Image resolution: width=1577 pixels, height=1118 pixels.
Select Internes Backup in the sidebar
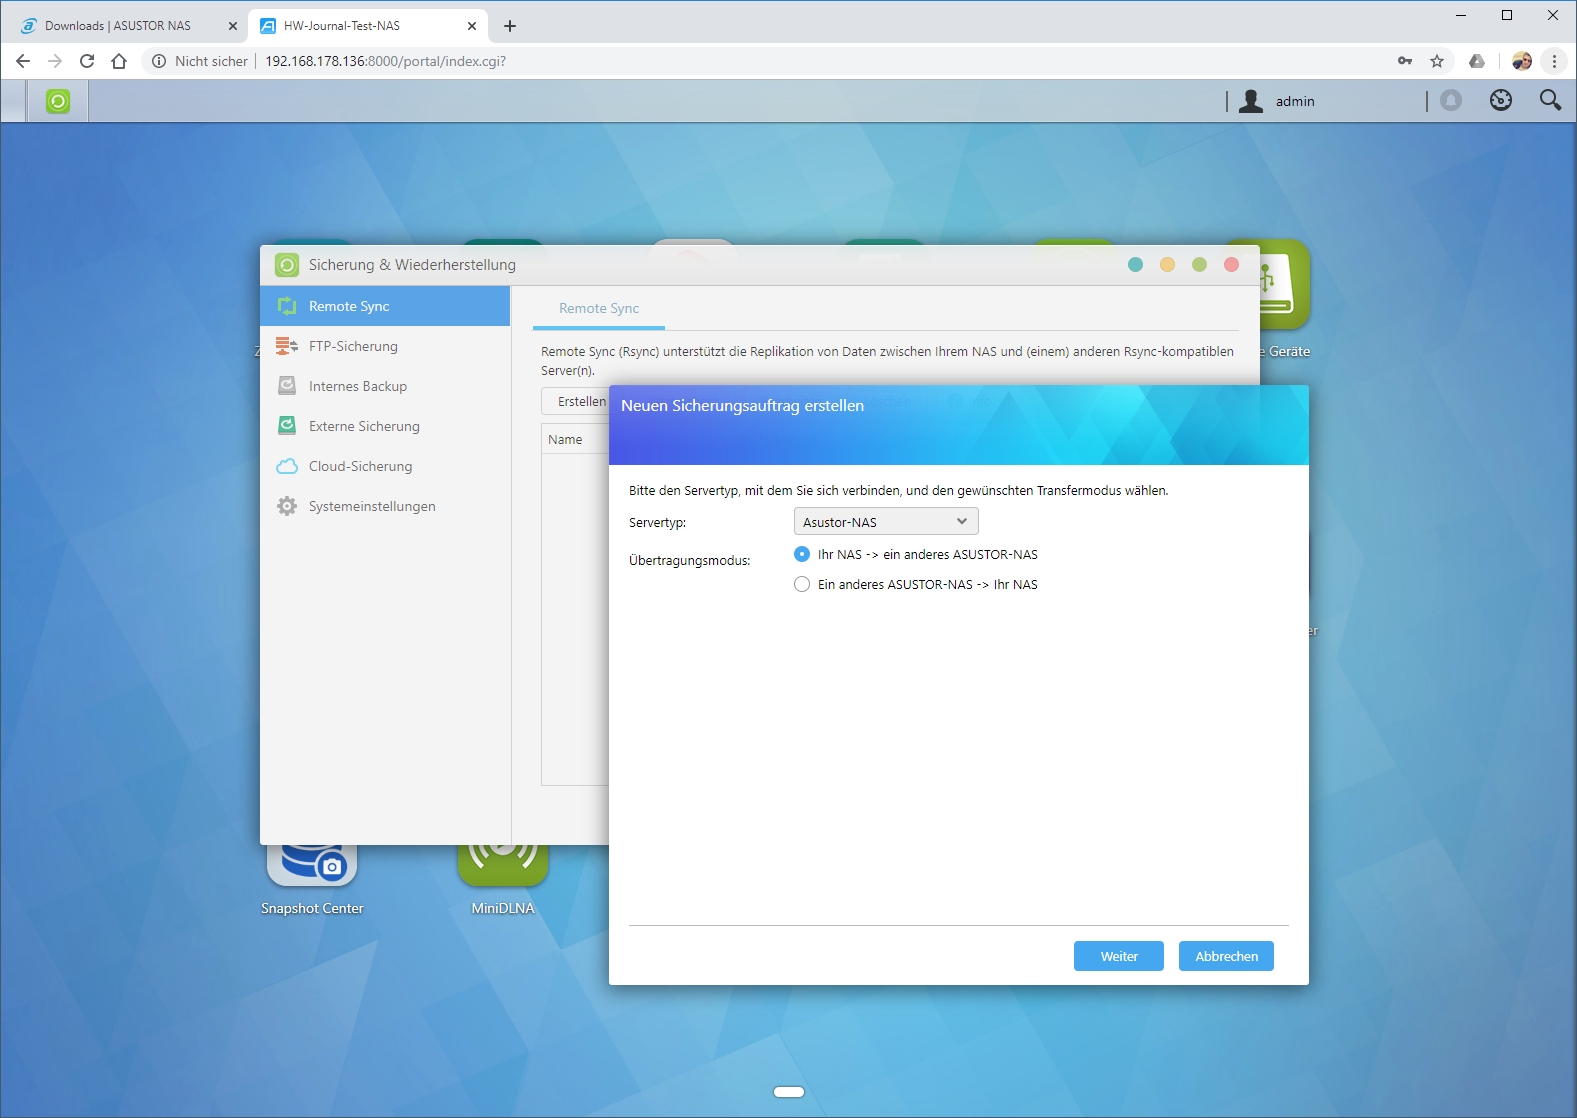coord(385,386)
